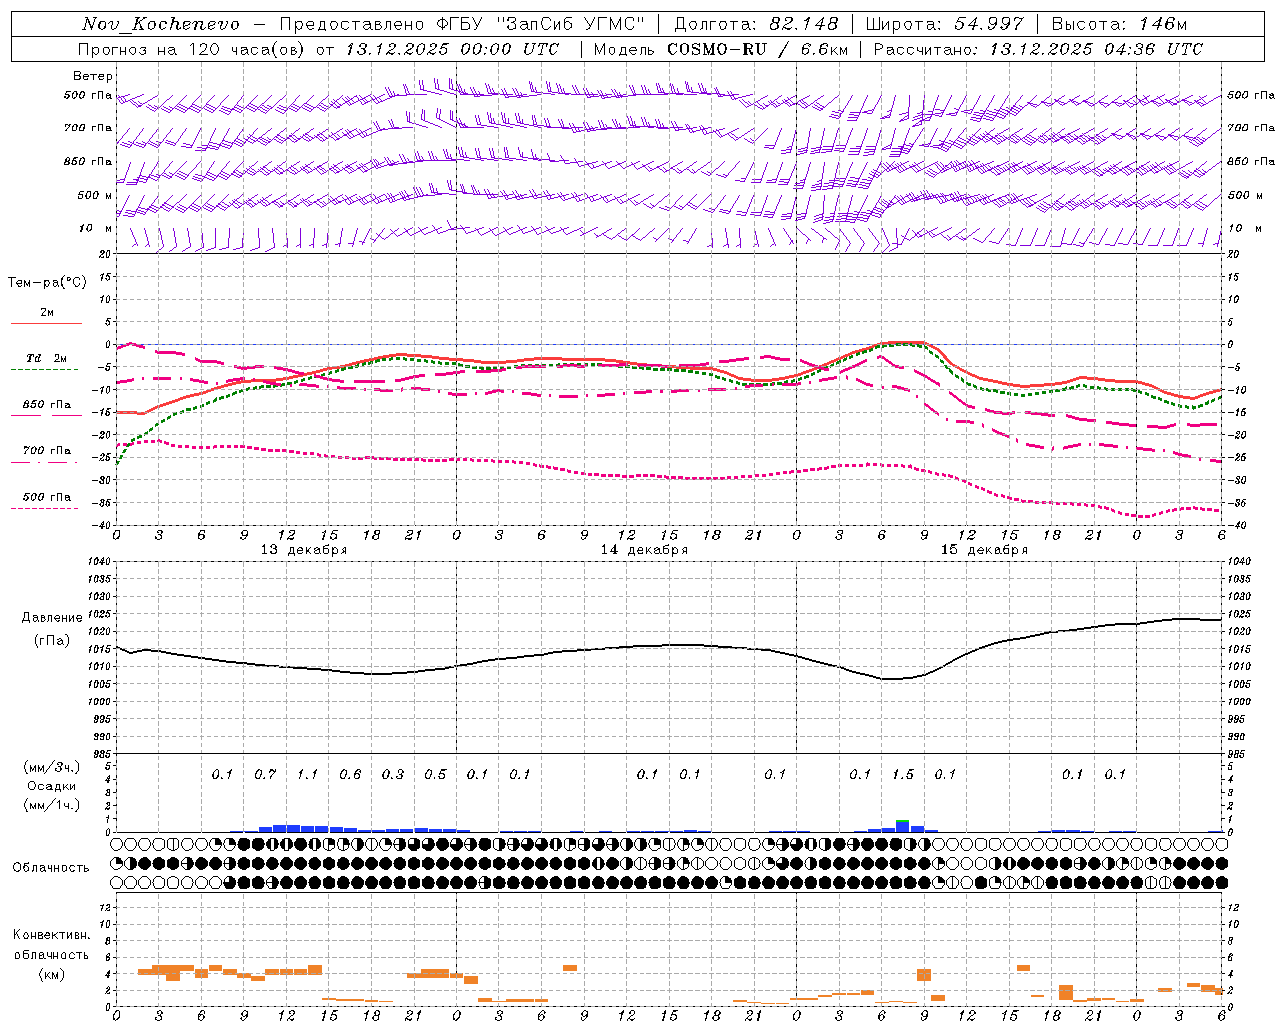Click the 0.3 precipitation value
1280x1024 pixels.
point(393,774)
